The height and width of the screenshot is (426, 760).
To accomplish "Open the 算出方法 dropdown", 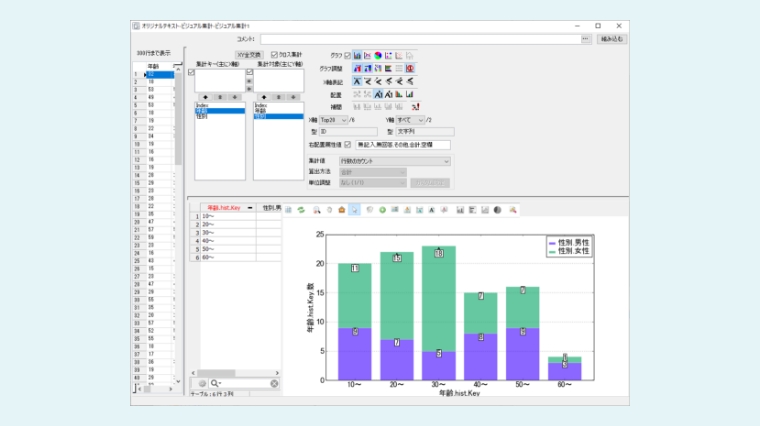I will 372,172.
